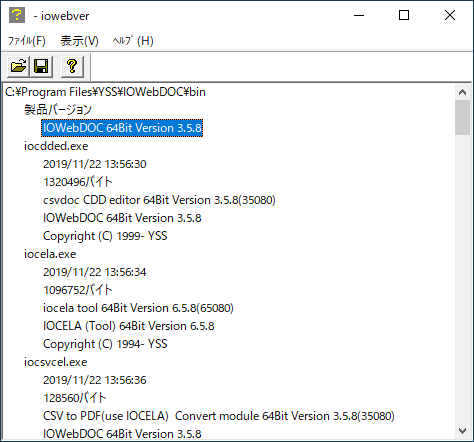Select the iocela.exe tree node
The image size is (474, 442).
point(50,254)
